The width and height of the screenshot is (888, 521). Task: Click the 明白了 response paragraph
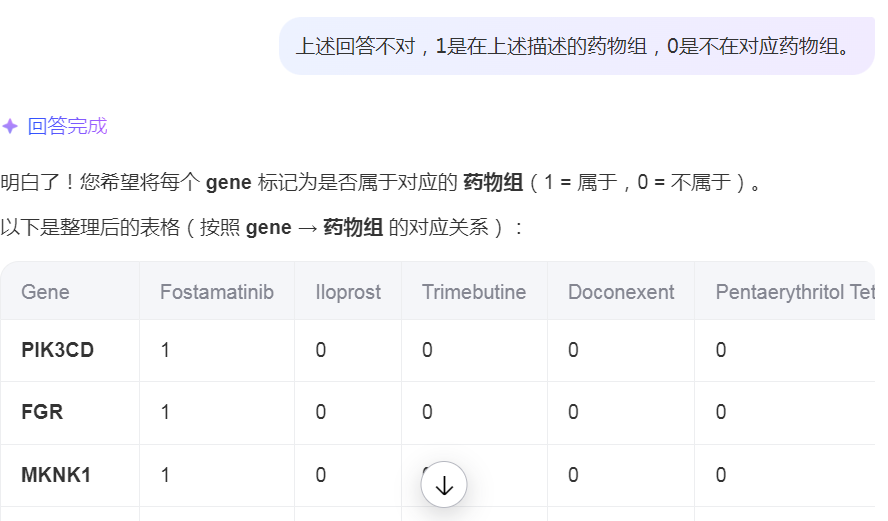tap(380, 183)
